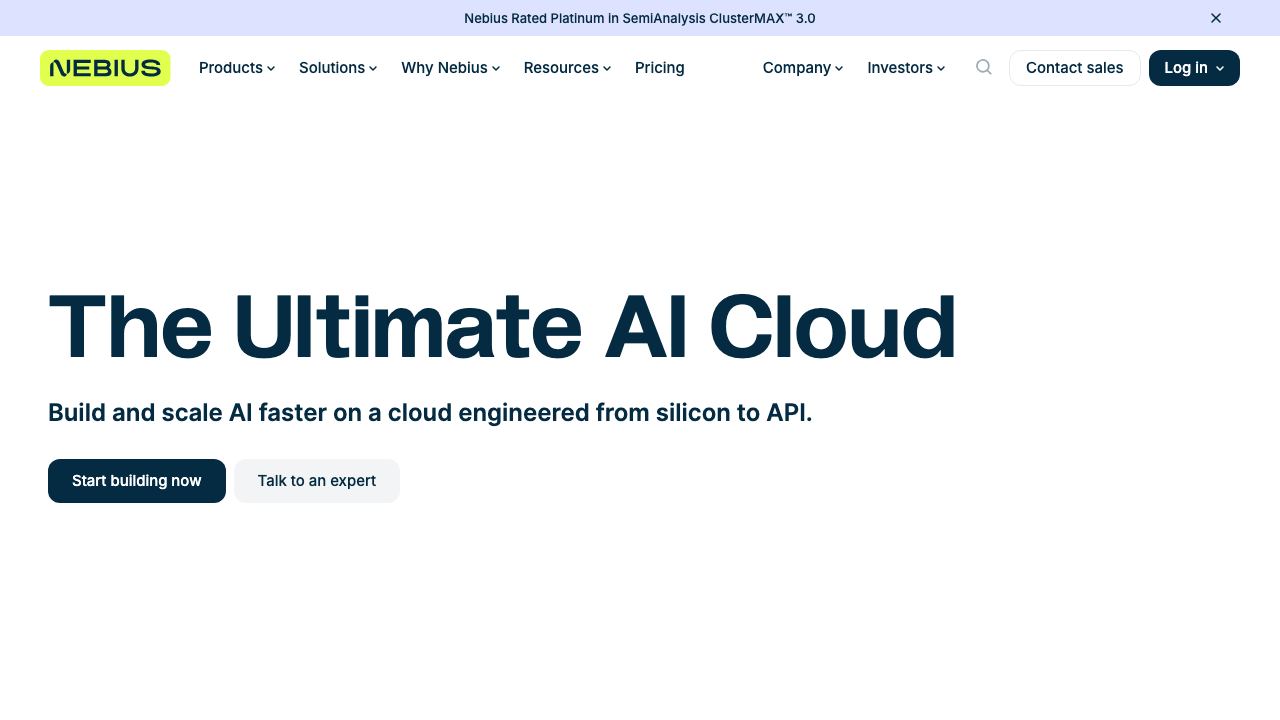Click Talk to an expert

click(317, 481)
